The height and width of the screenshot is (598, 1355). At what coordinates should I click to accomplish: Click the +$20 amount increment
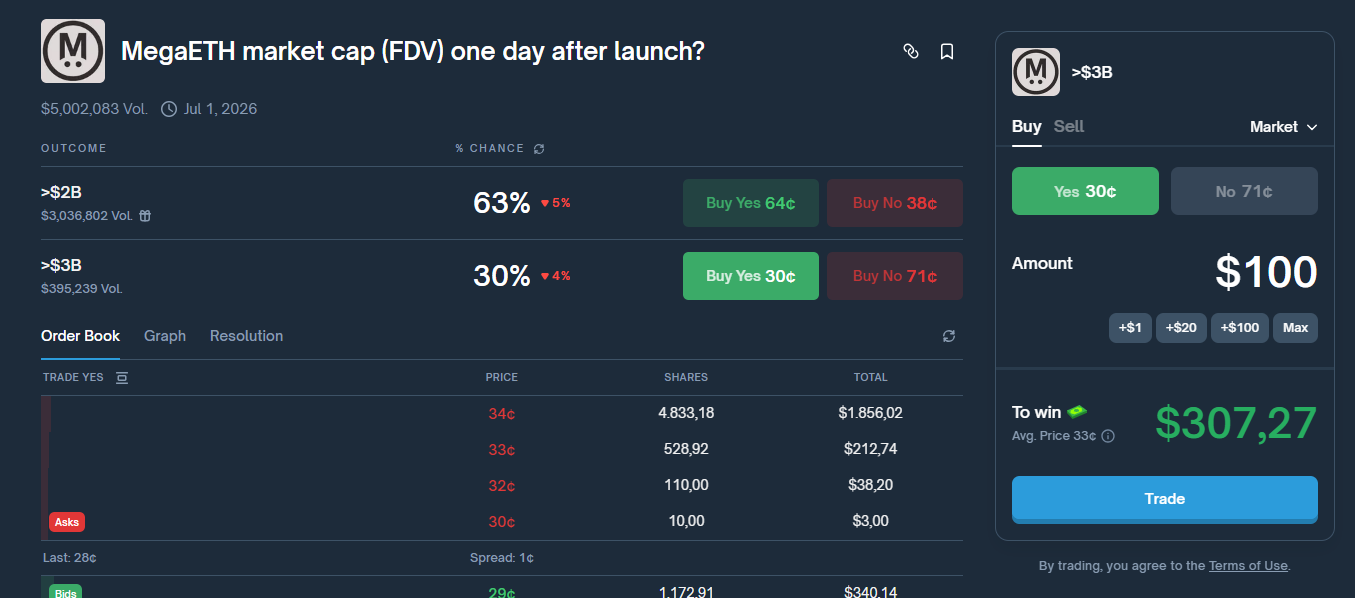tap(1181, 327)
